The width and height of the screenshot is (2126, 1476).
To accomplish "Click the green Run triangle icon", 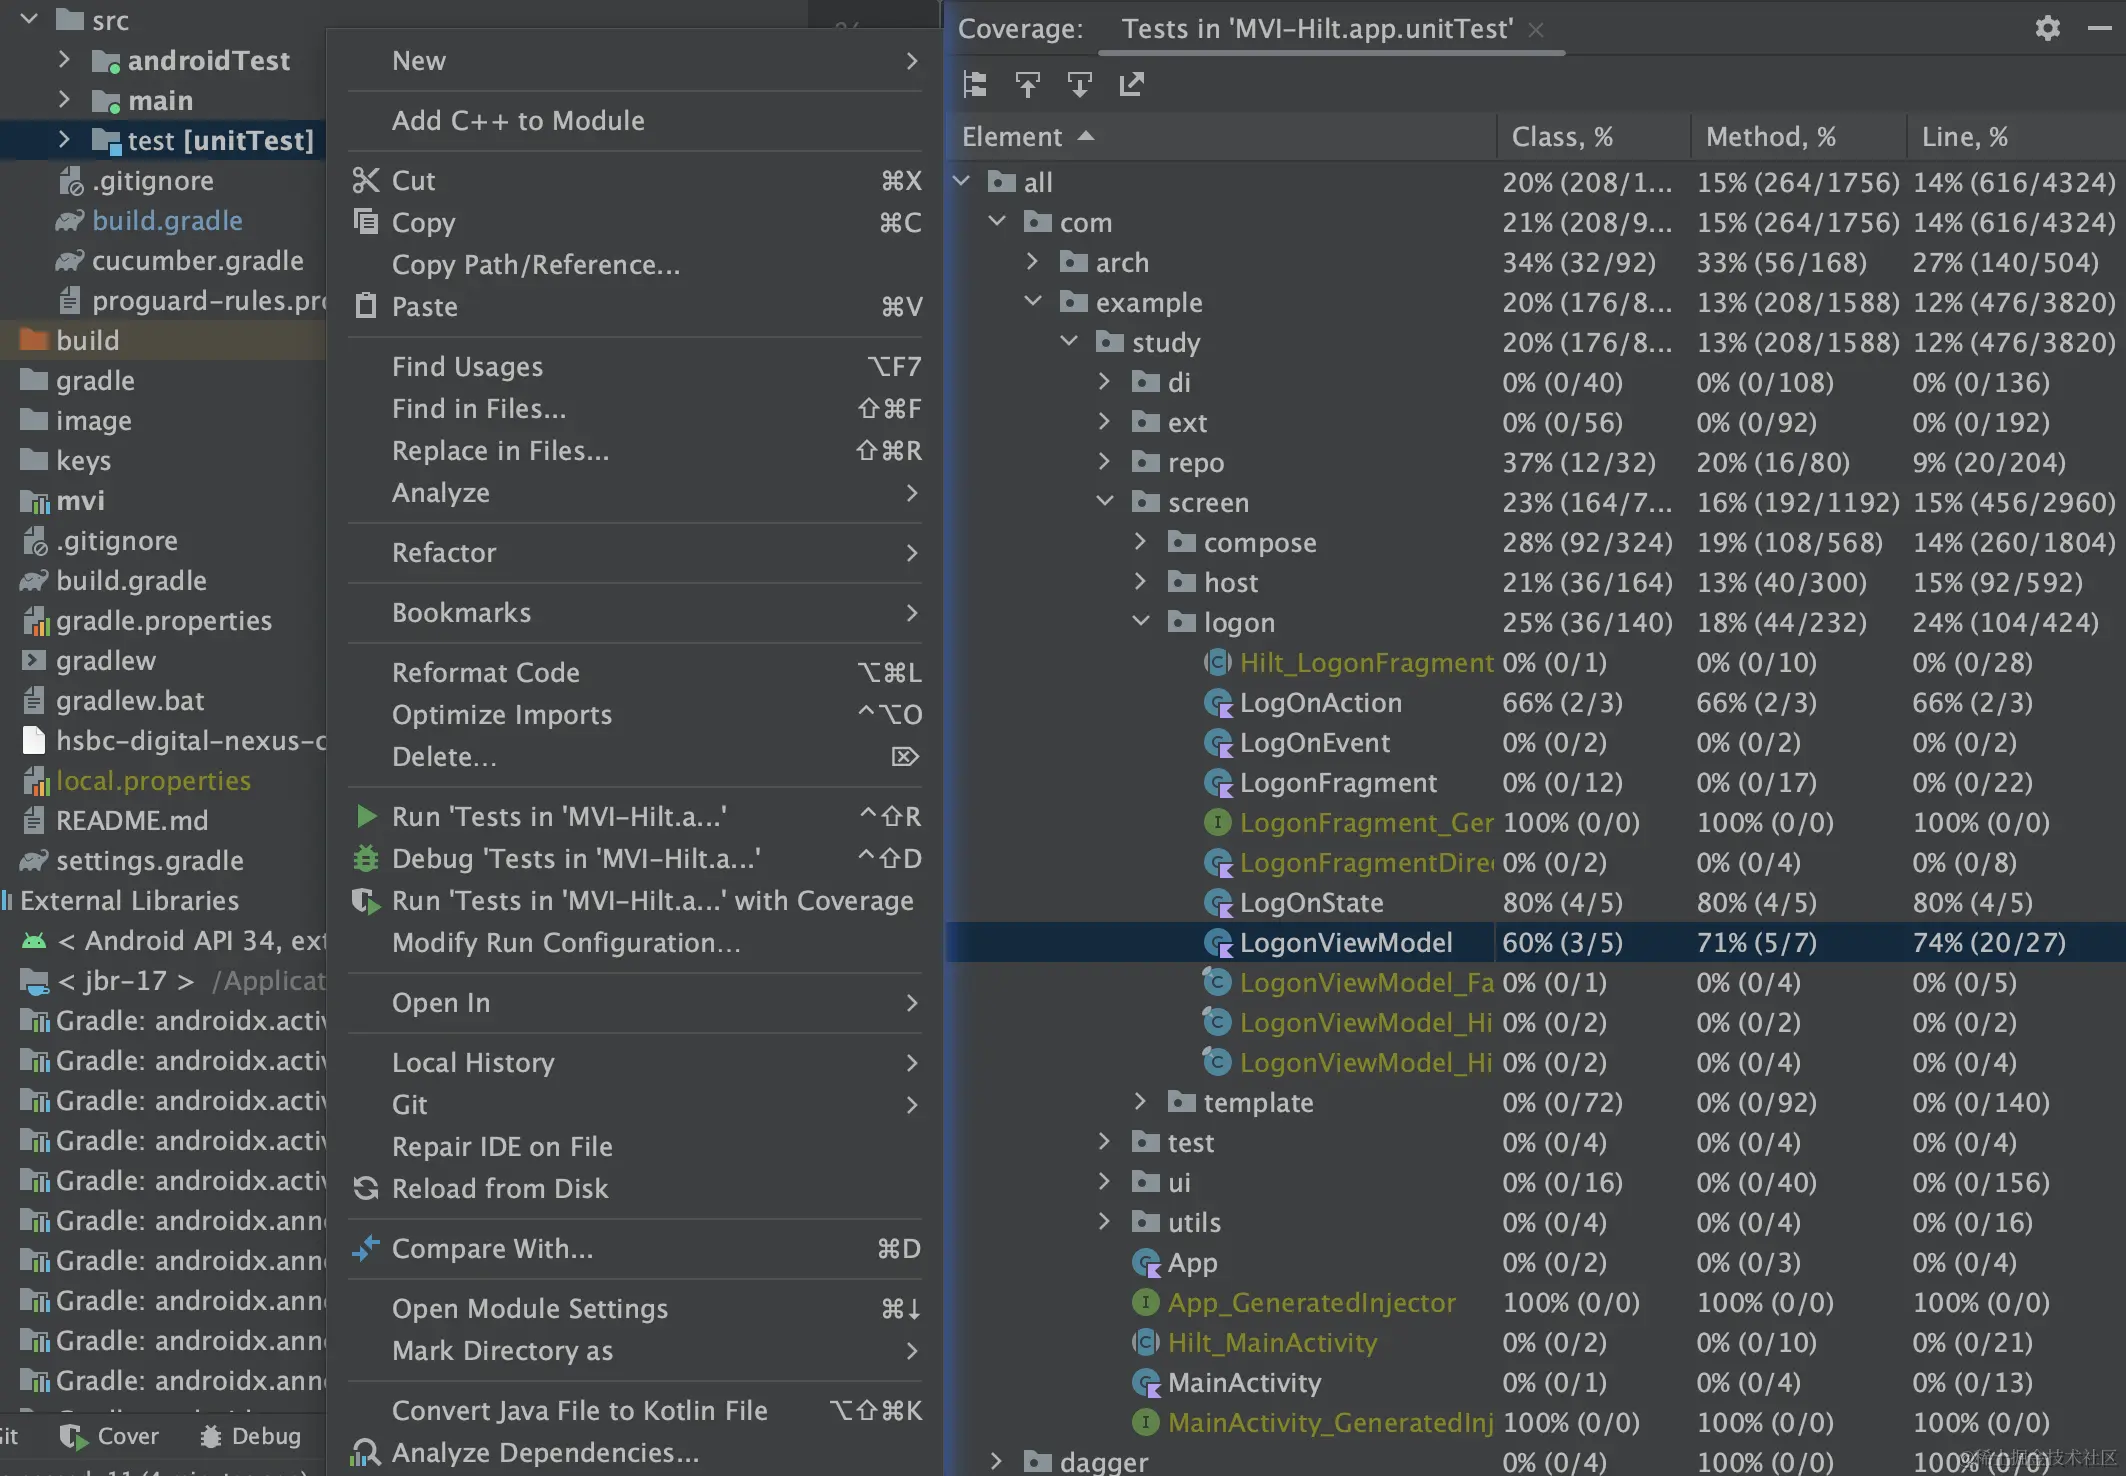I will coord(366,816).
